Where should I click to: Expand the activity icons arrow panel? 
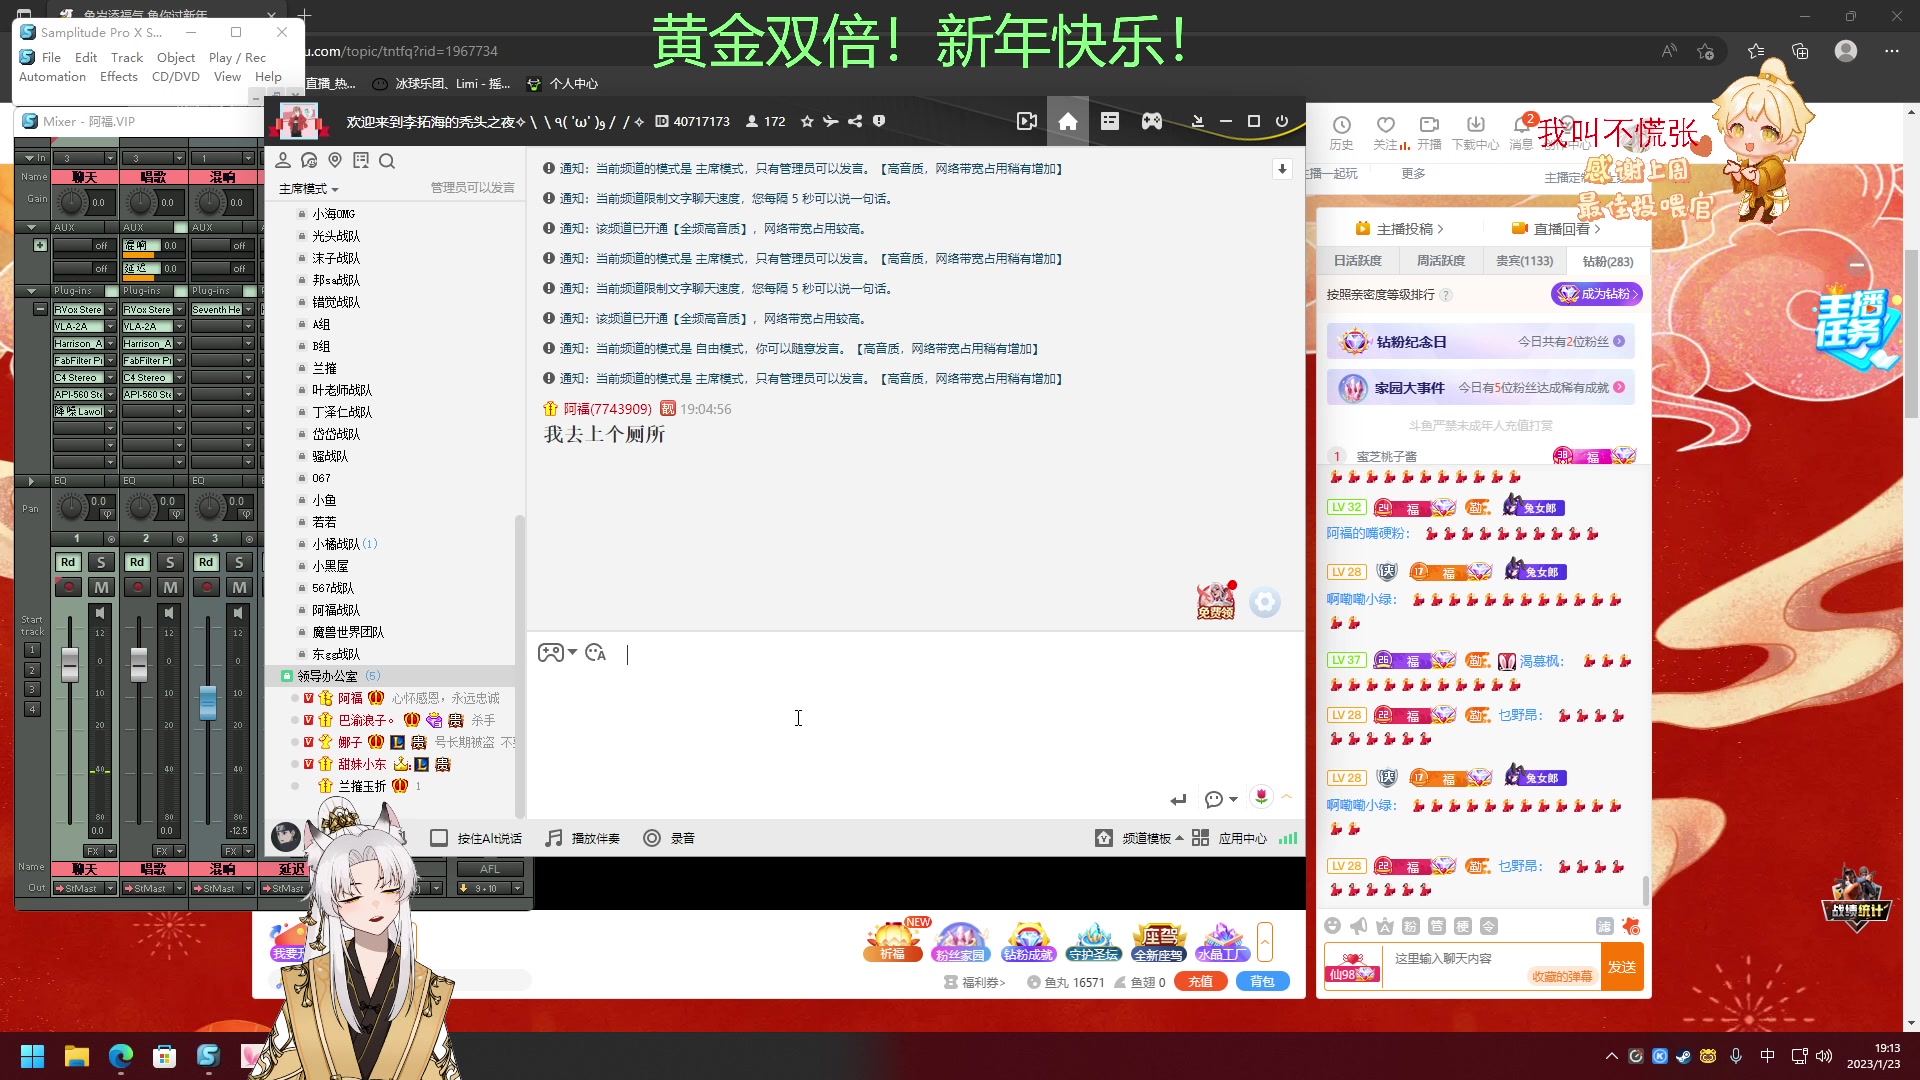pyautogui.click(x=1265, y=942)
